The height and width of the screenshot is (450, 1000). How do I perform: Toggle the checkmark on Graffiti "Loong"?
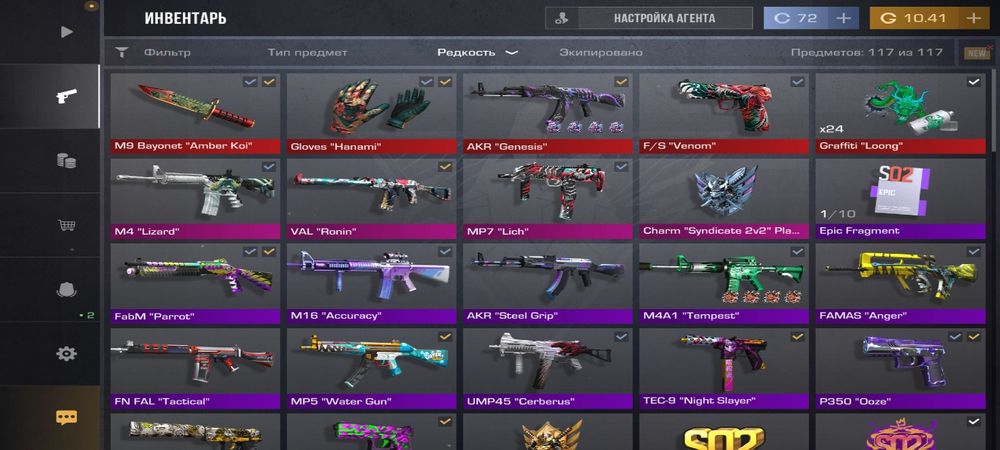[974, 82]
